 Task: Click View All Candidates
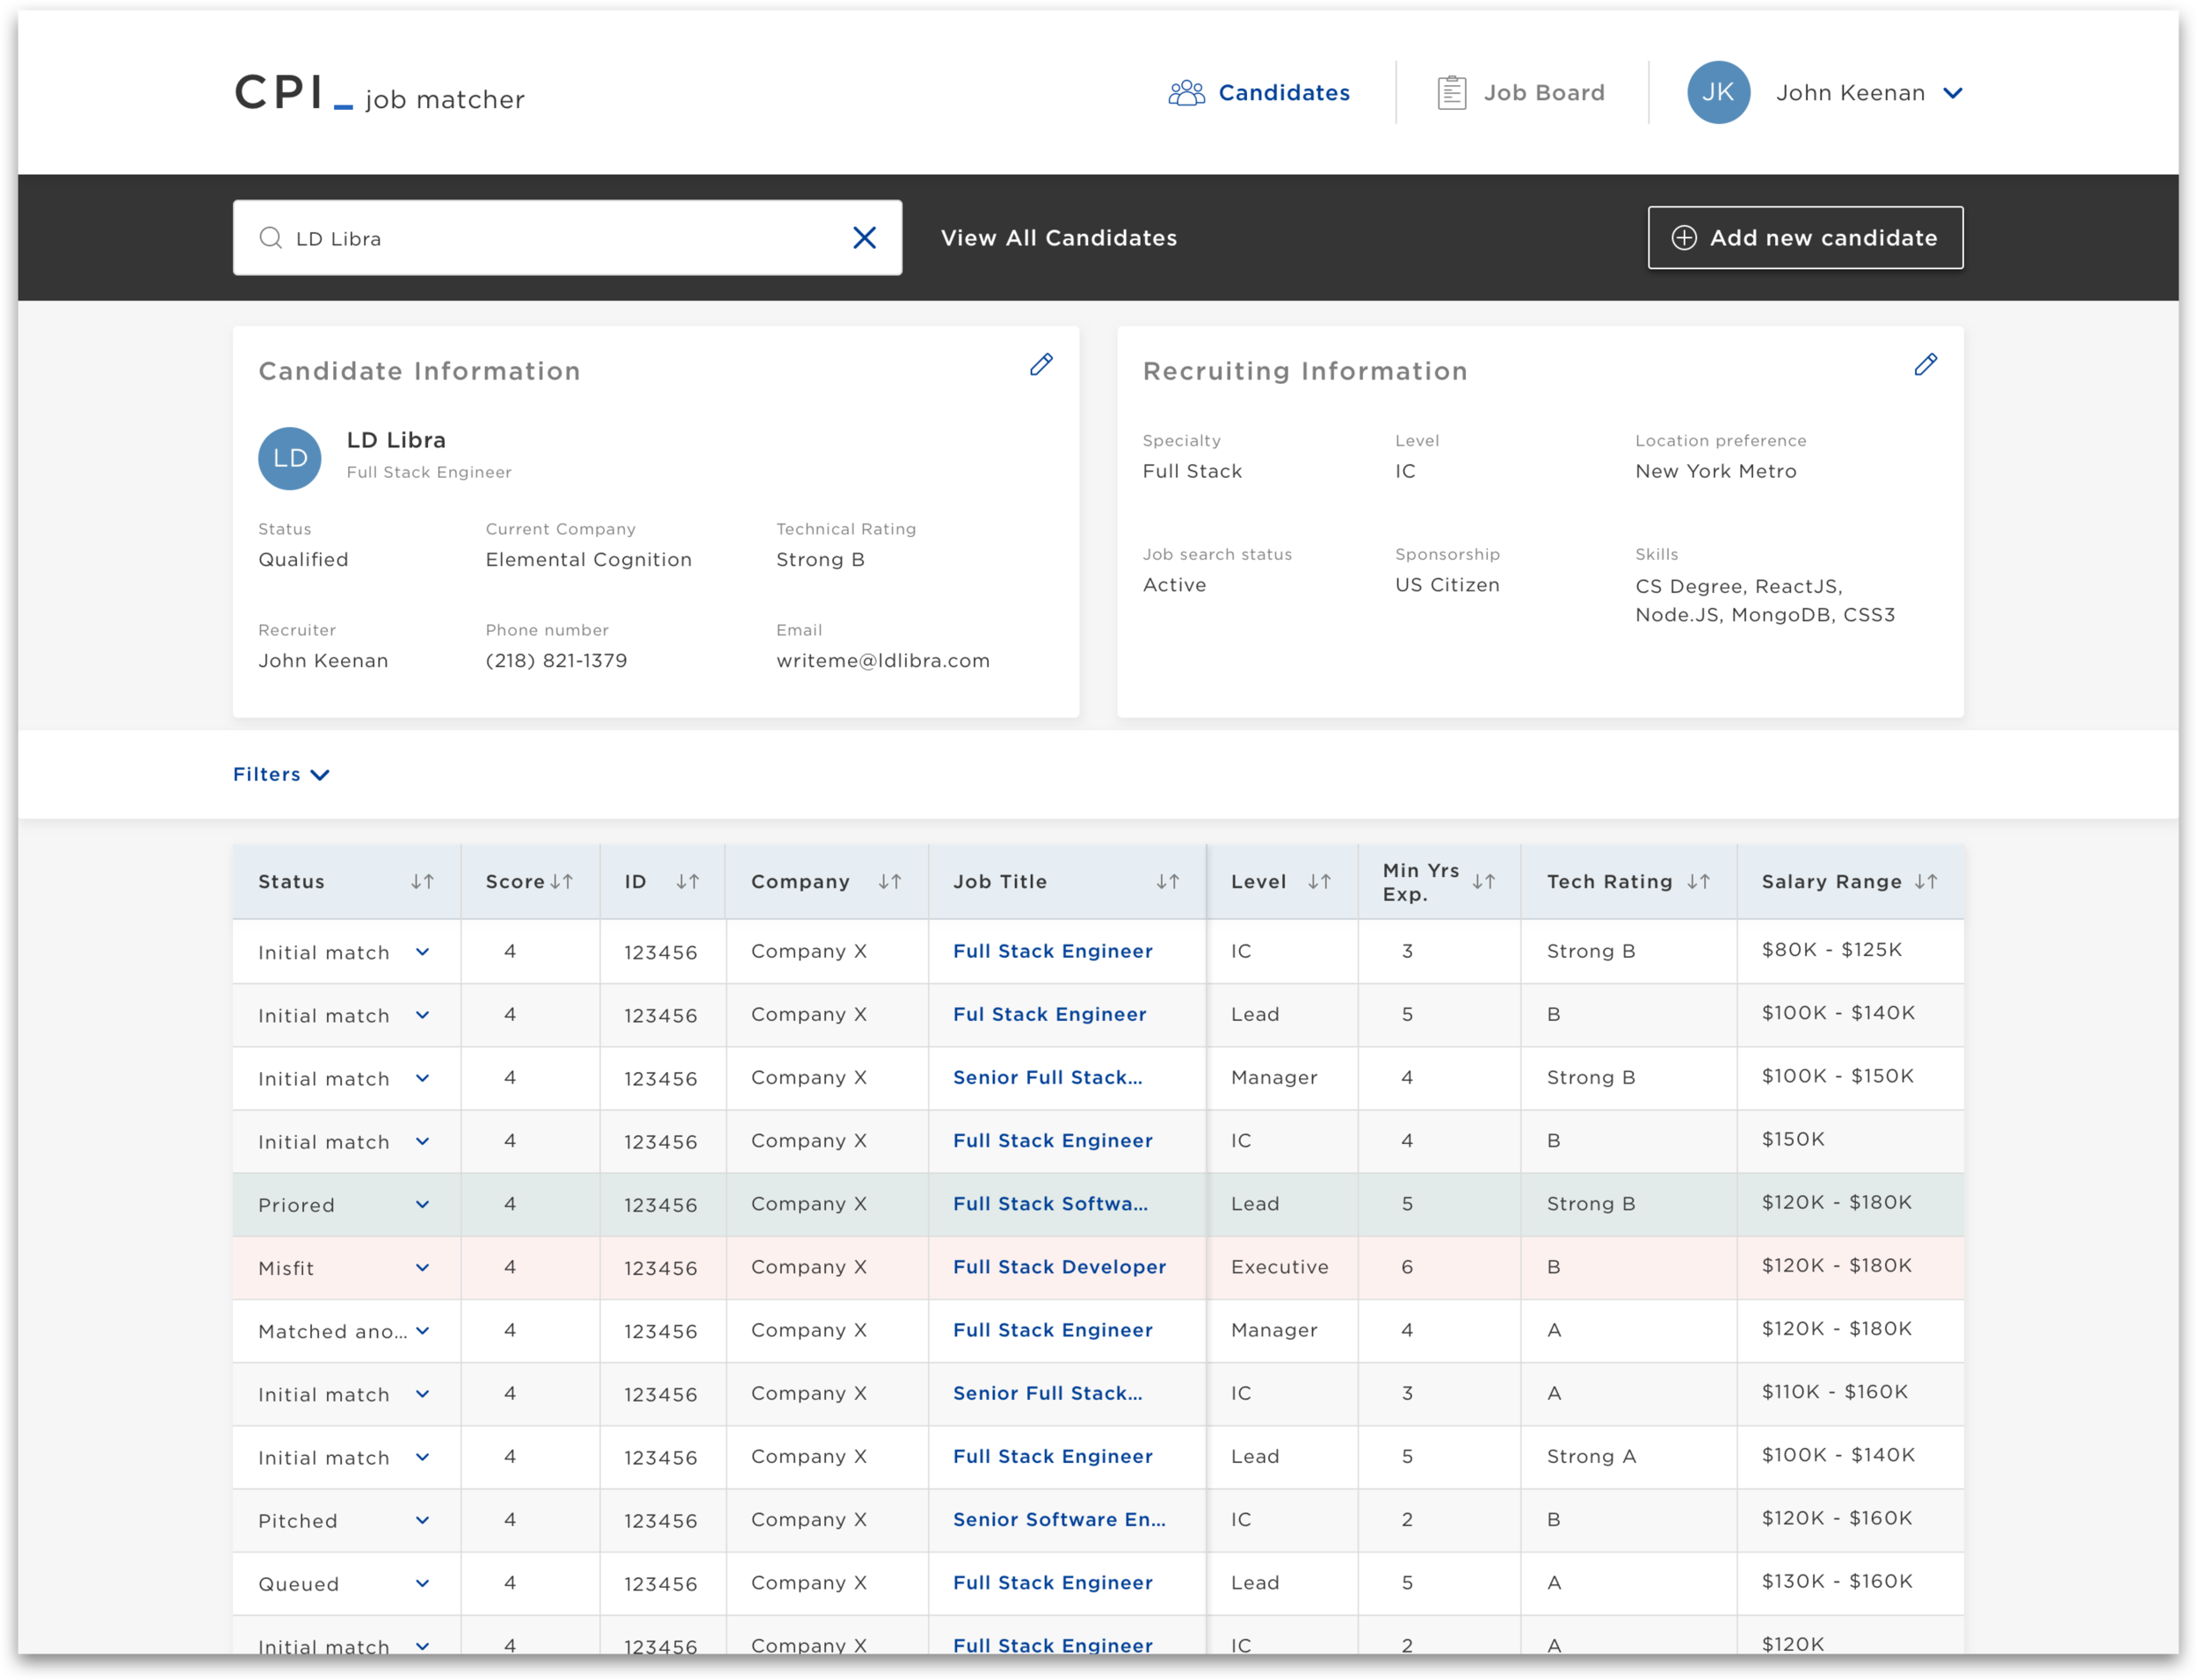click(1058, 238)
